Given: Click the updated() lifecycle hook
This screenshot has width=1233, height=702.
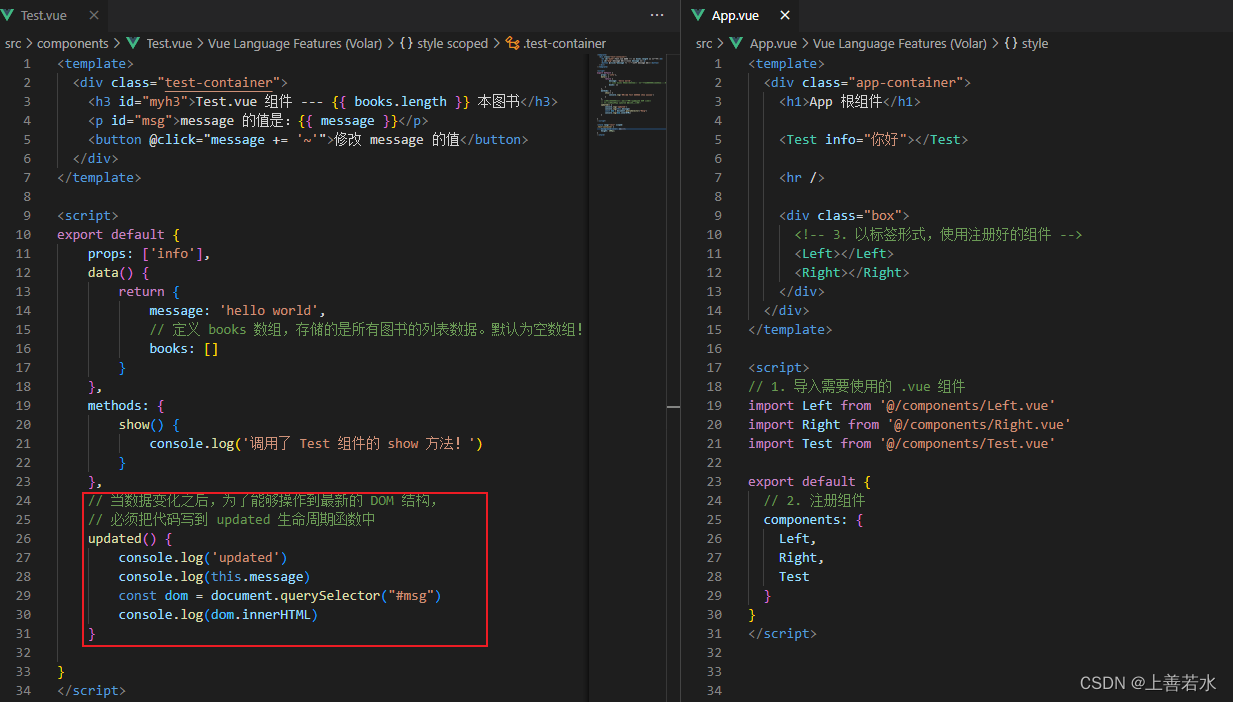Looking at the screenshot, I should [130, 538].
